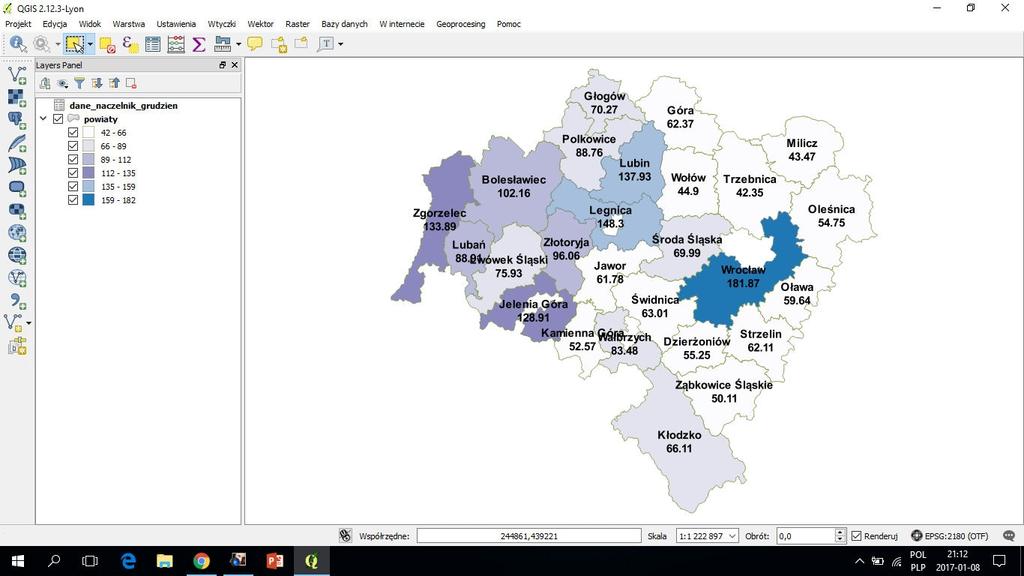Open the Warstwa menu
The image size is (1024, 576).
click(129, 24)
